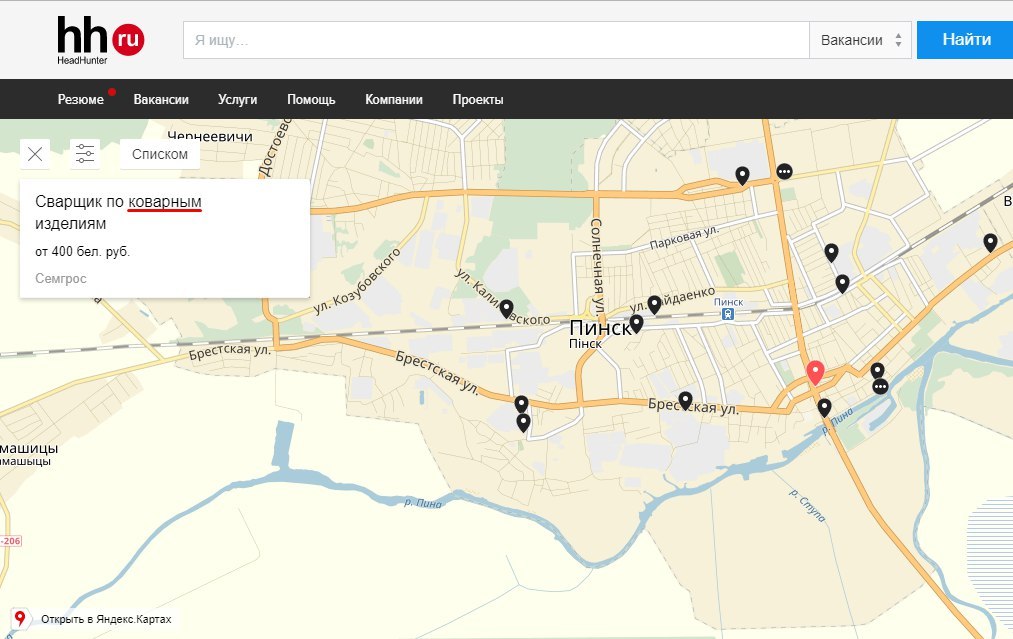Click the red selected vacancy map pin

point(815,372)
